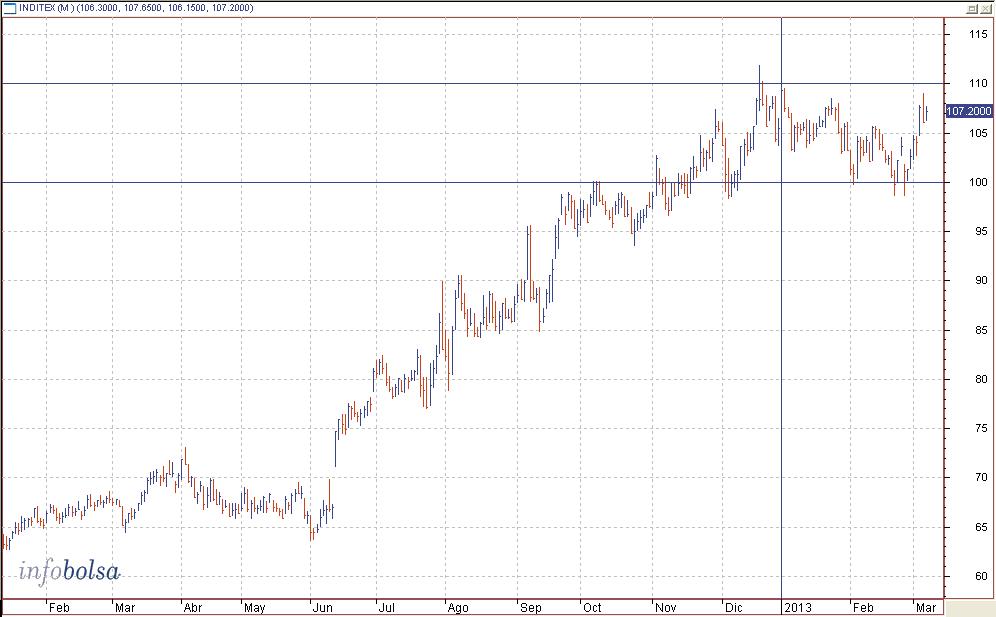Close the INDITEX chart pane

[x=985, y=8]
